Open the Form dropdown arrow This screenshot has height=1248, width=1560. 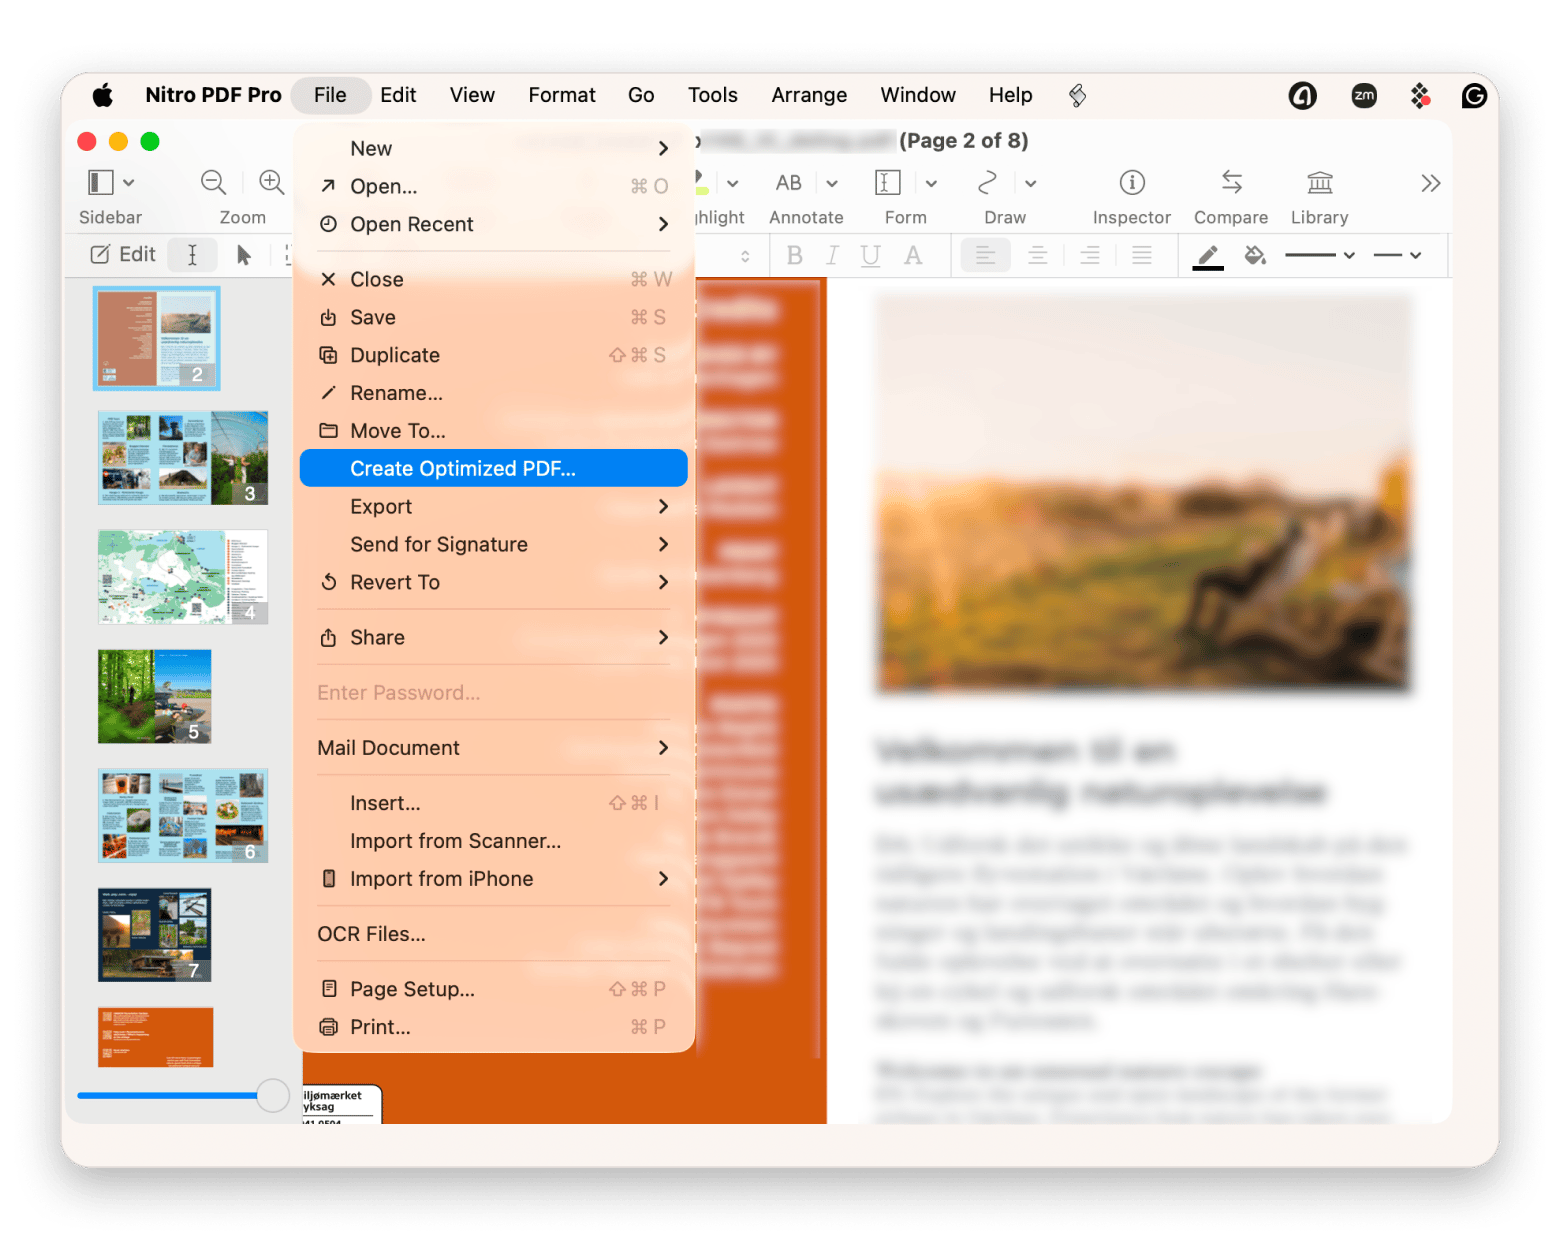point(931,183)
